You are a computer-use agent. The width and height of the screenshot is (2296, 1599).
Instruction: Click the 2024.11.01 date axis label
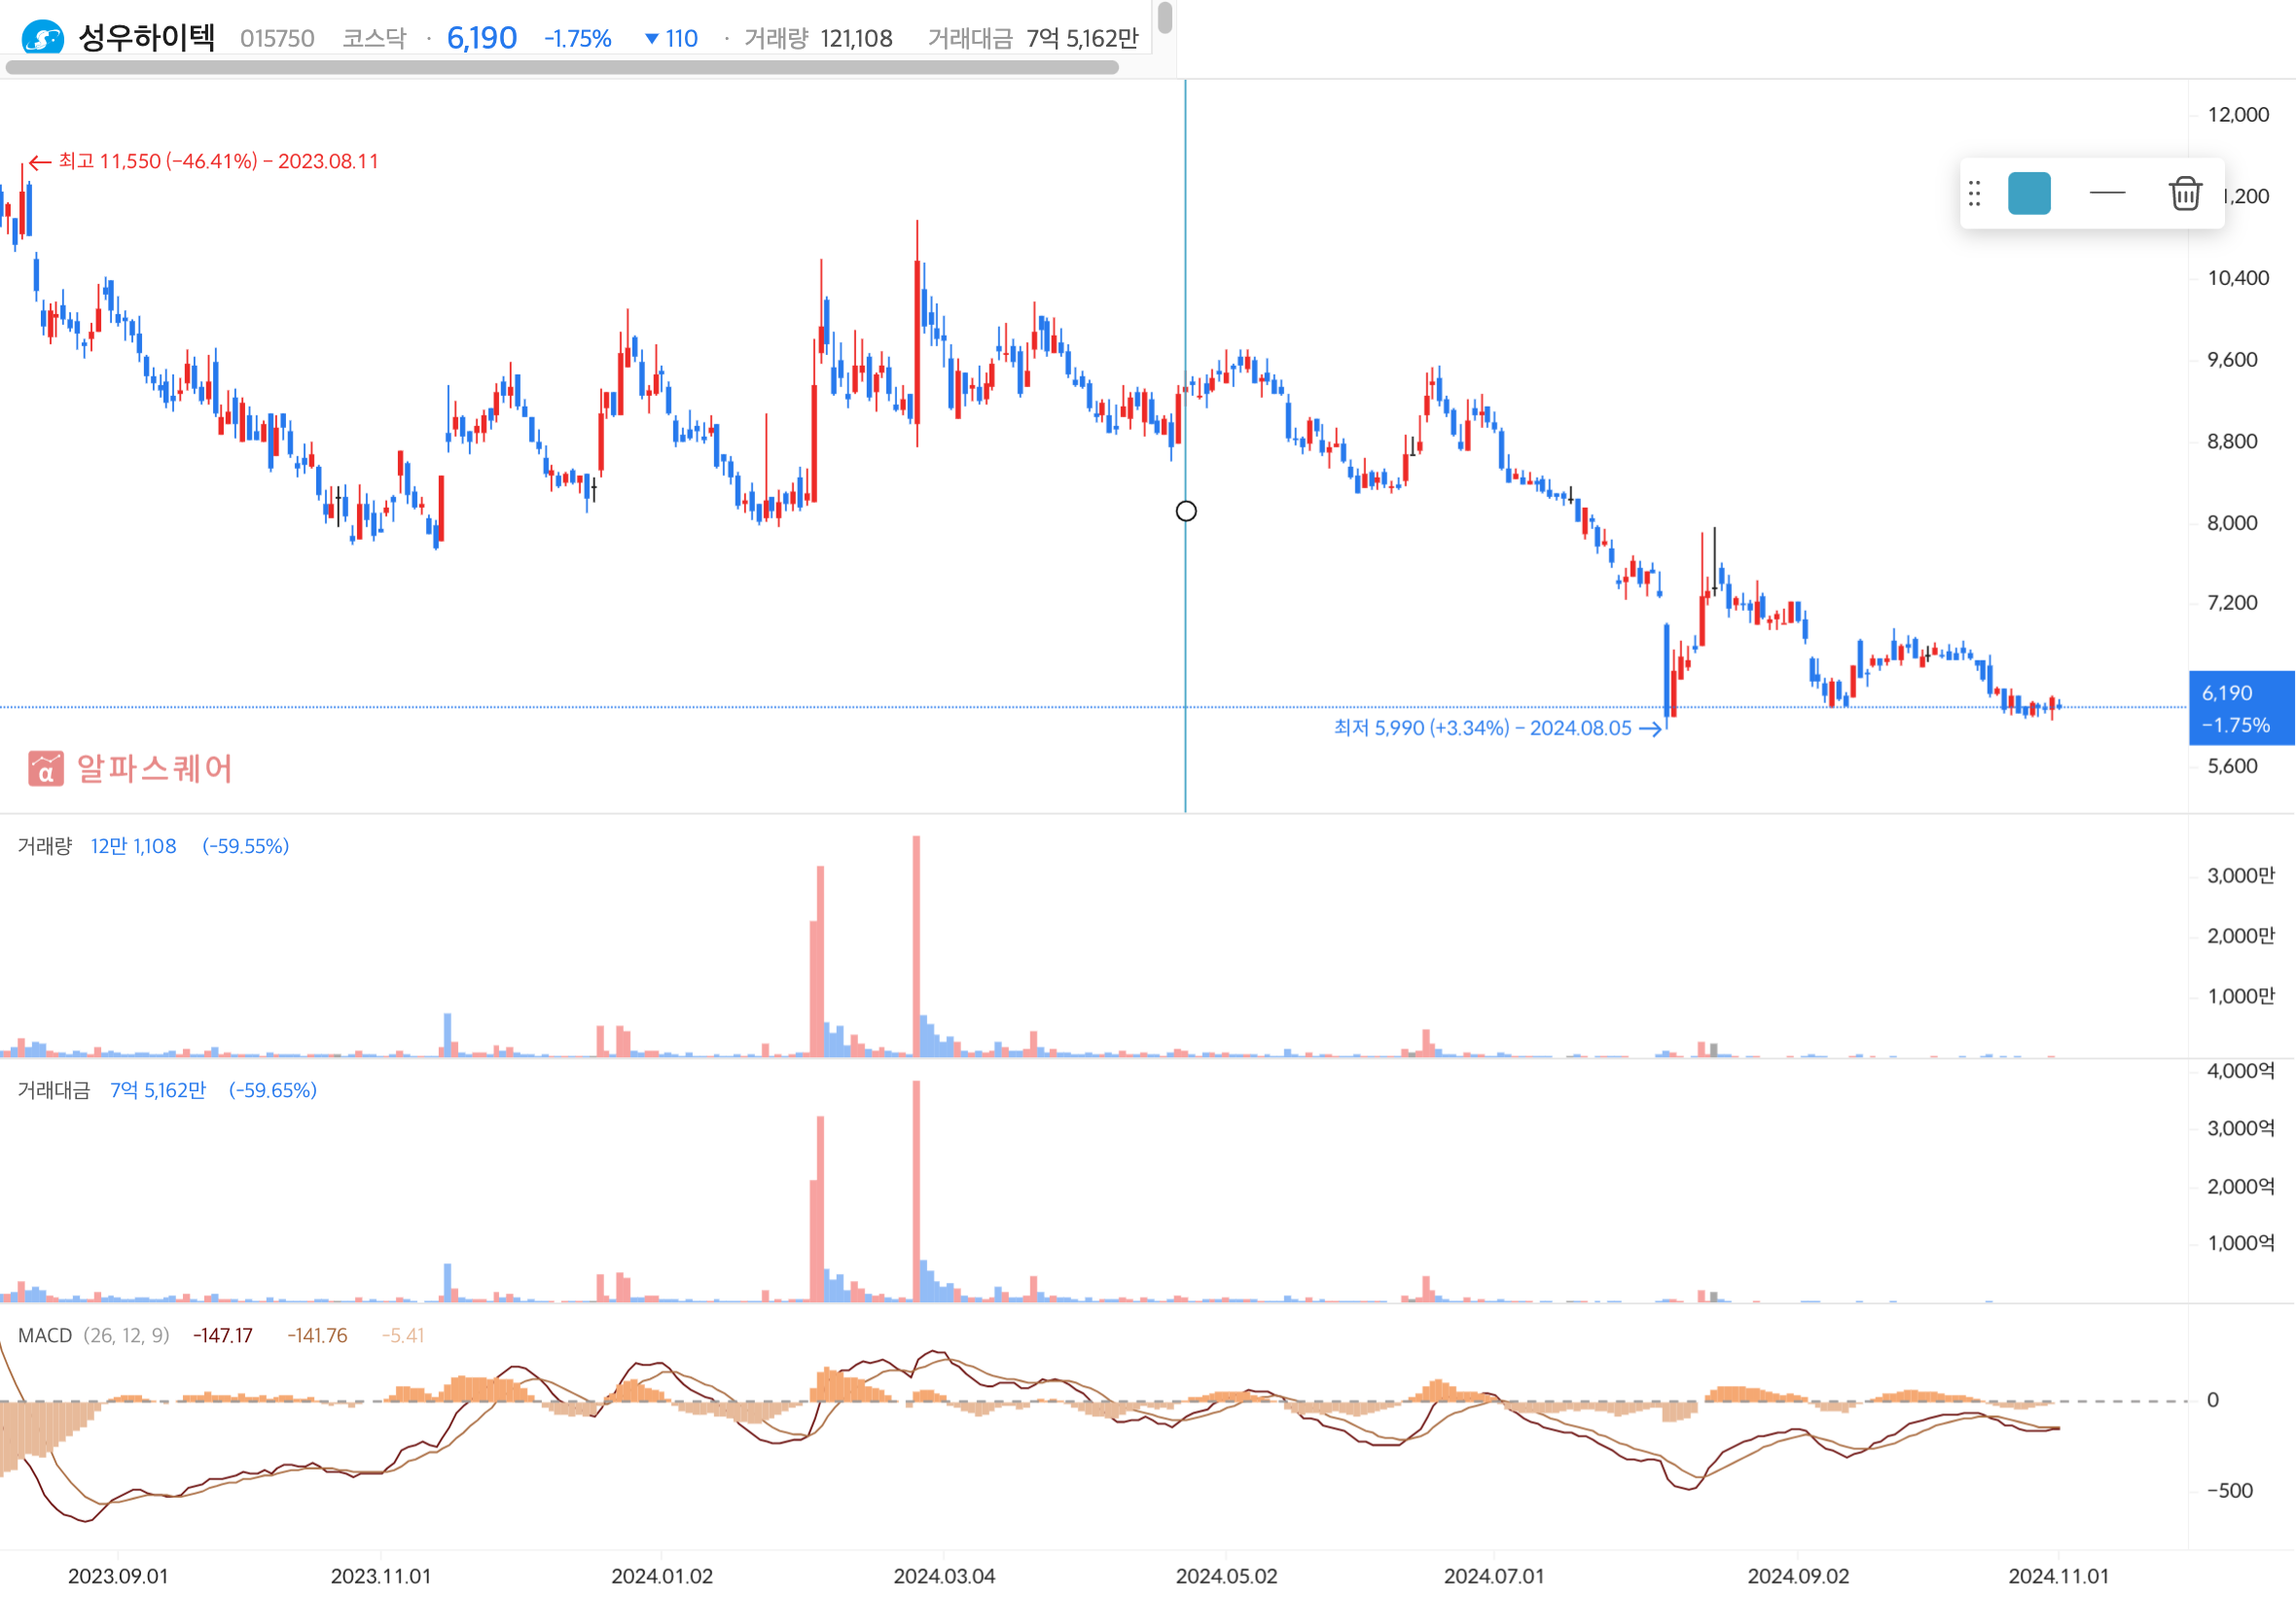(x=2059, y=1576)
